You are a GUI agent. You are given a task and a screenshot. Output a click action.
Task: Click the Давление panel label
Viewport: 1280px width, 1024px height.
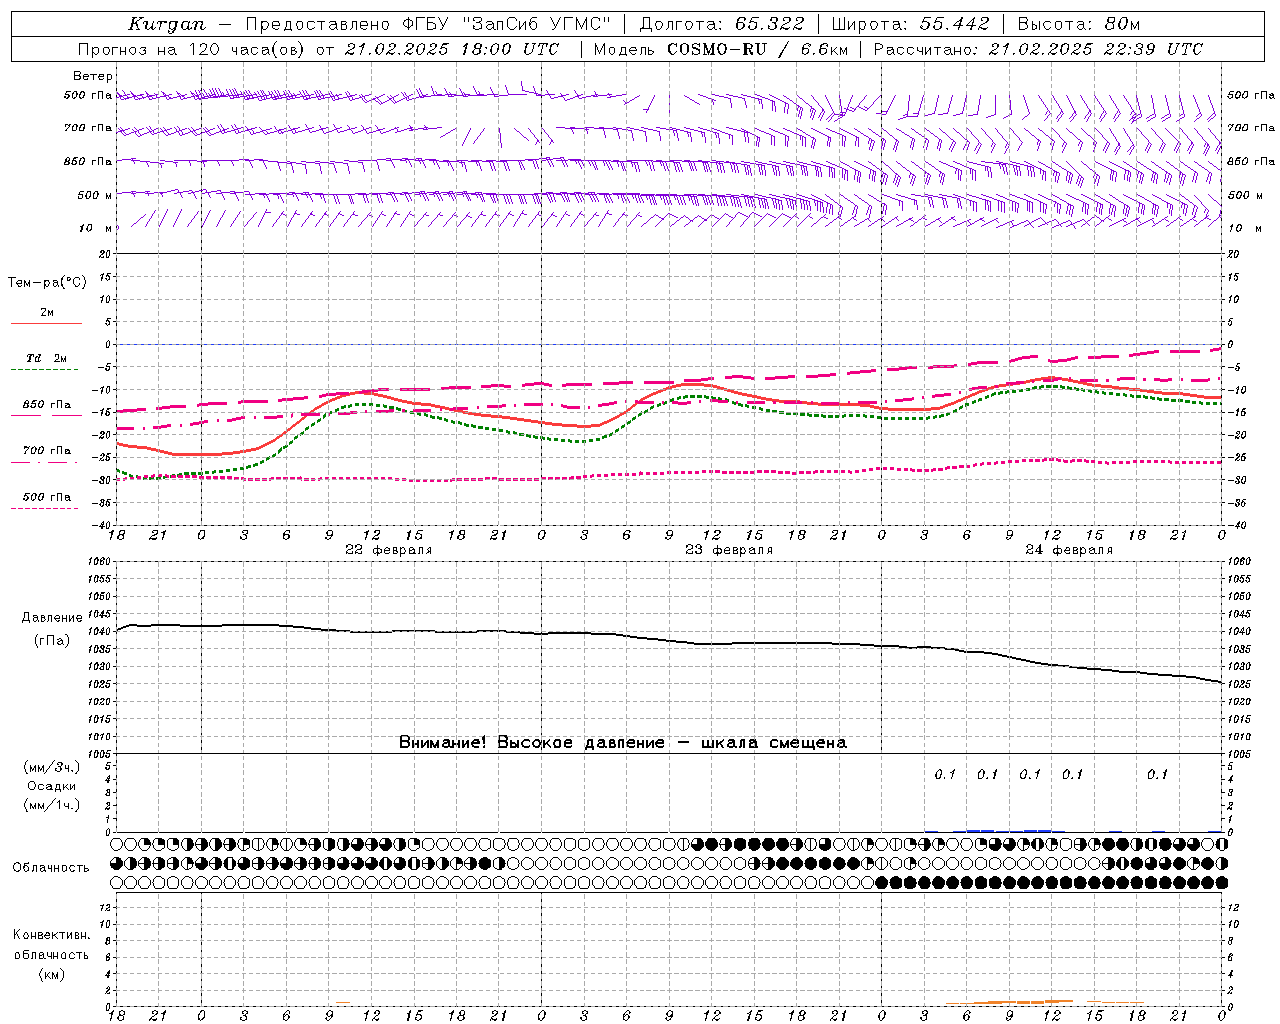click(52, 618)
